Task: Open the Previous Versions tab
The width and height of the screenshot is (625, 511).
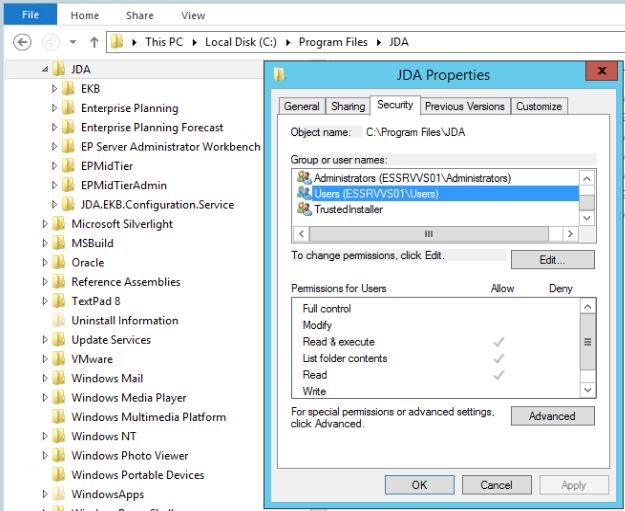Action: (465, 106)
